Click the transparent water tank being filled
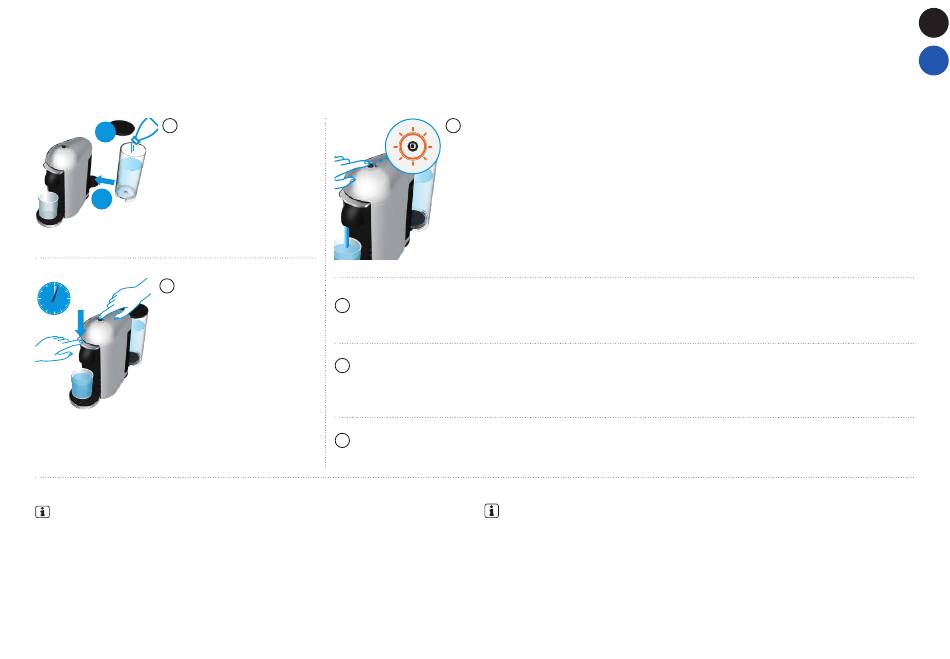 [131, 171]
